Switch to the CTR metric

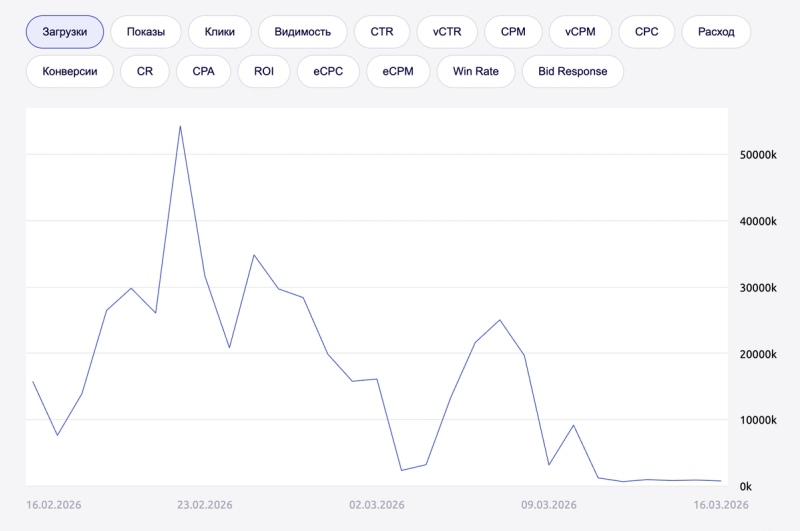point(382,32)
